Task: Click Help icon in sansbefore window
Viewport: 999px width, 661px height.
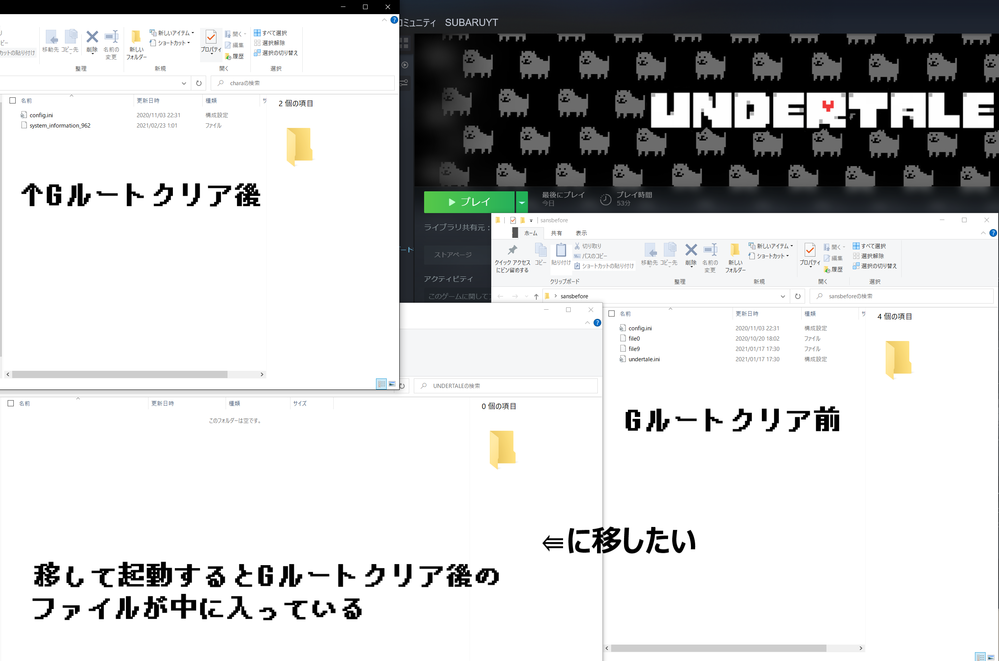Action: pos(993,233)
